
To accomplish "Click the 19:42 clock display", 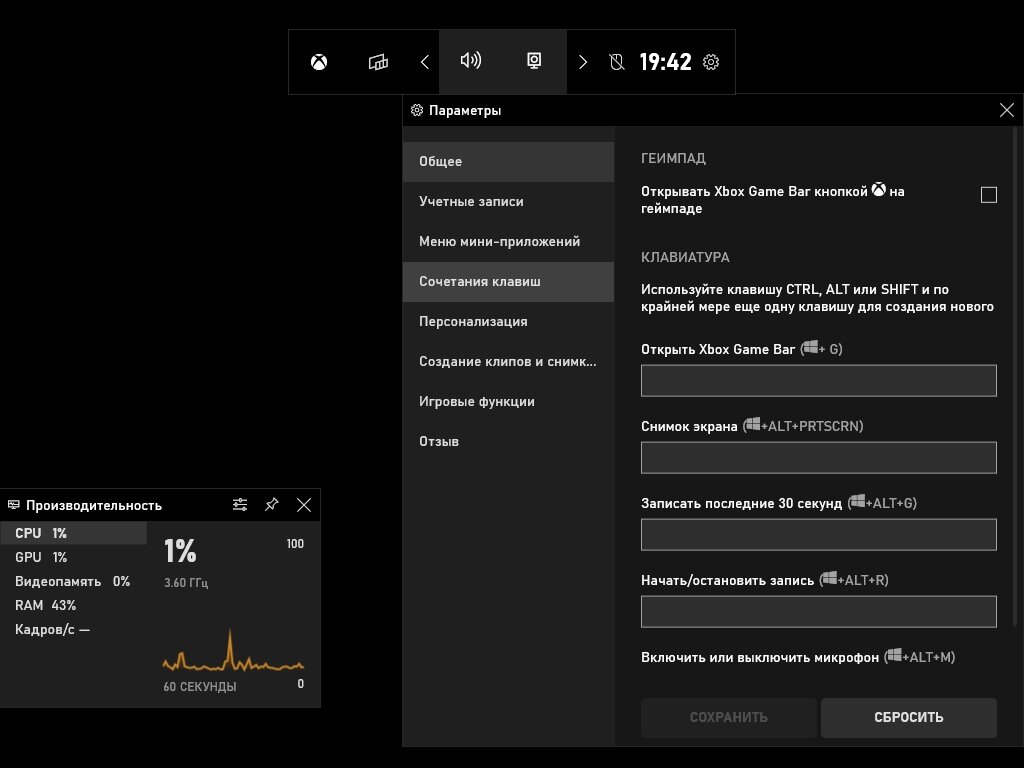I will [x=665, y=62].
